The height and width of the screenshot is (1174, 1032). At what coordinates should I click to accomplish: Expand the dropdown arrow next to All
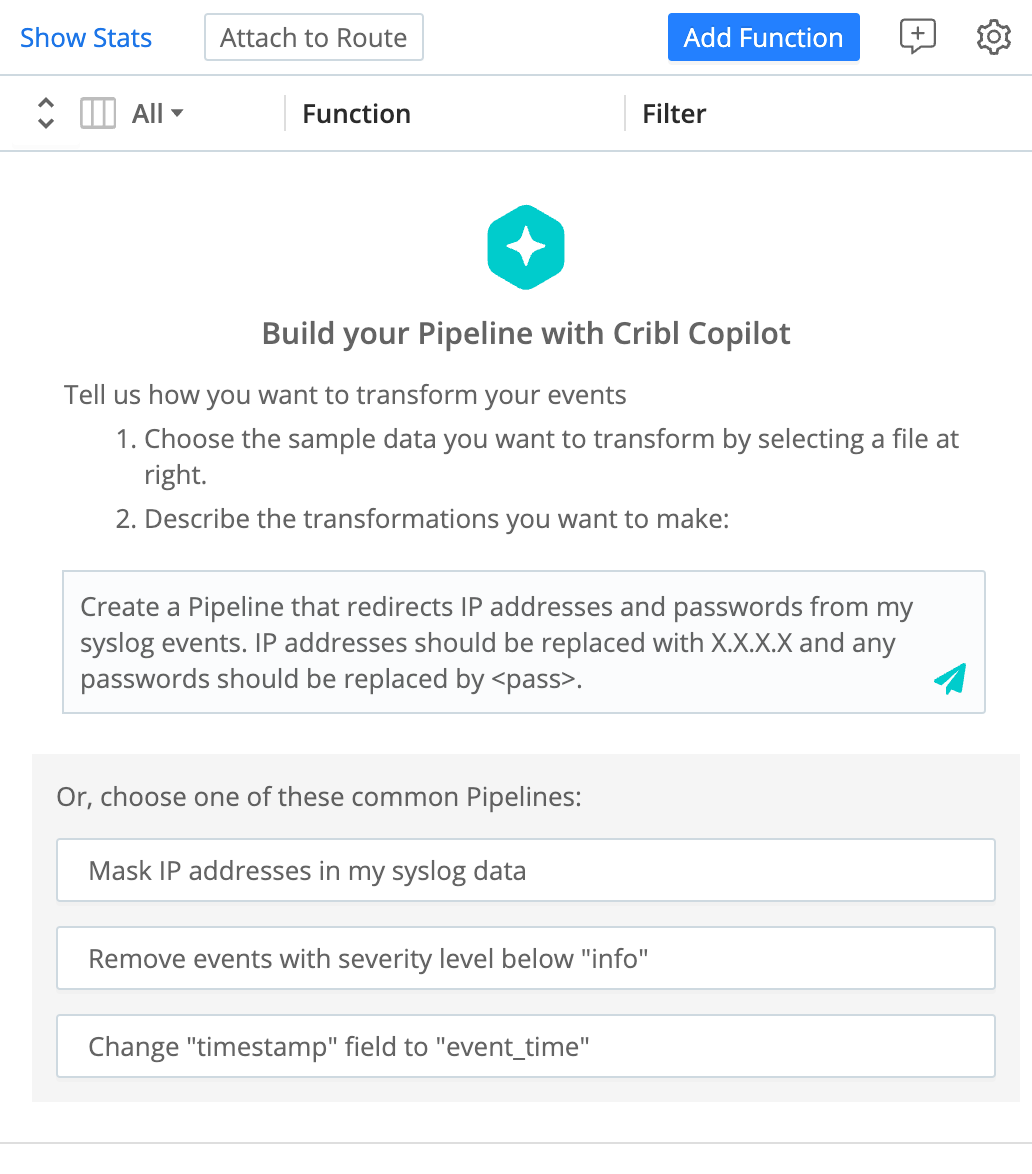coord(178,113)
